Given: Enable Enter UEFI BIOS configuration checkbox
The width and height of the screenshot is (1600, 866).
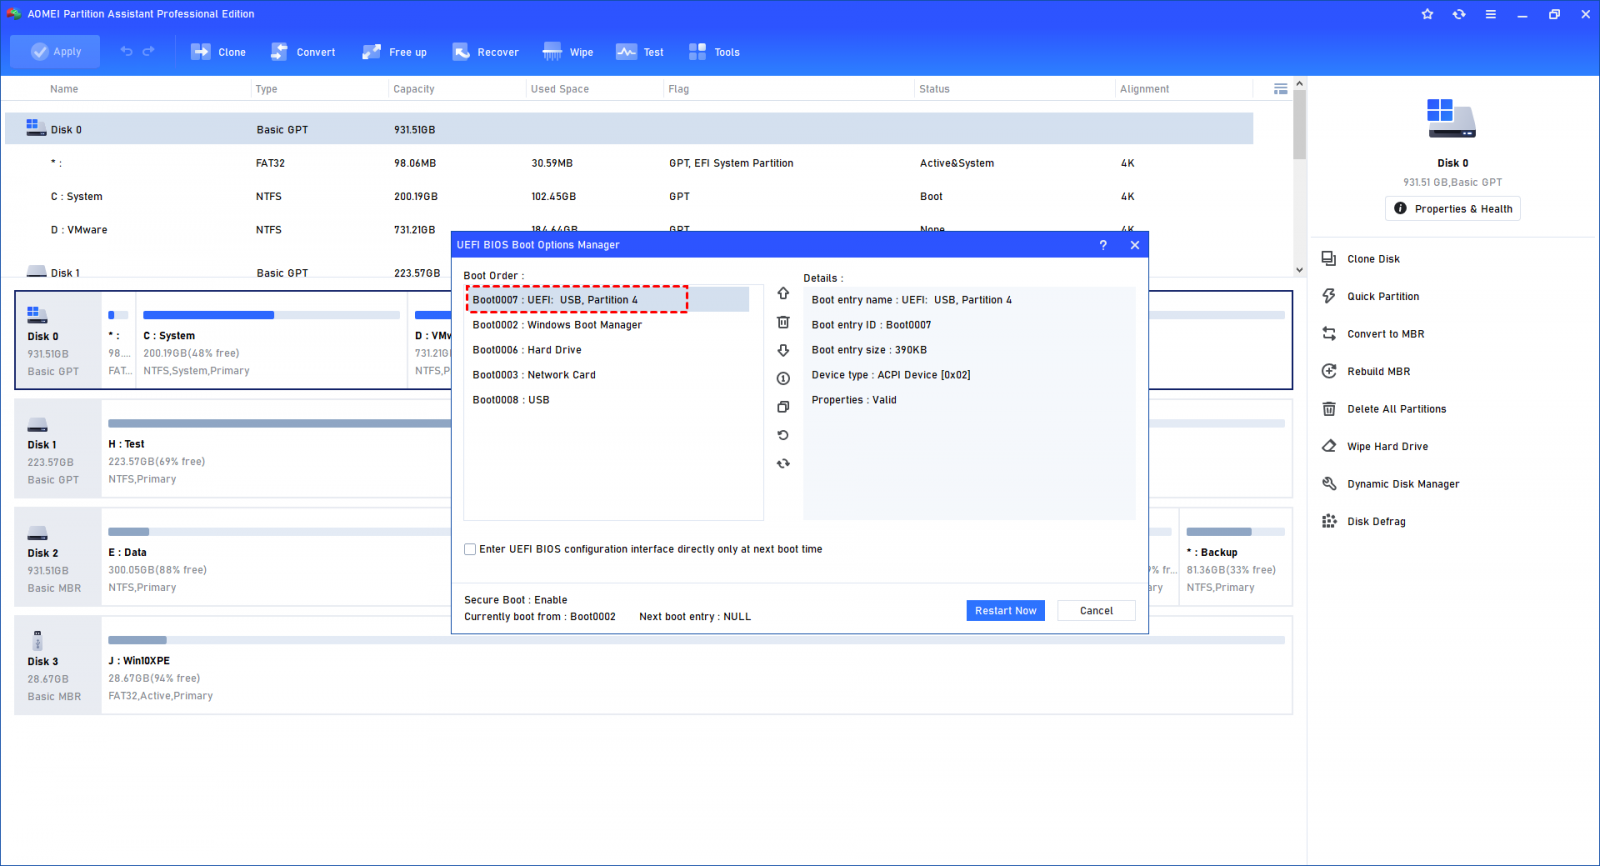Looking at the screenshot, I should [470, 549].
